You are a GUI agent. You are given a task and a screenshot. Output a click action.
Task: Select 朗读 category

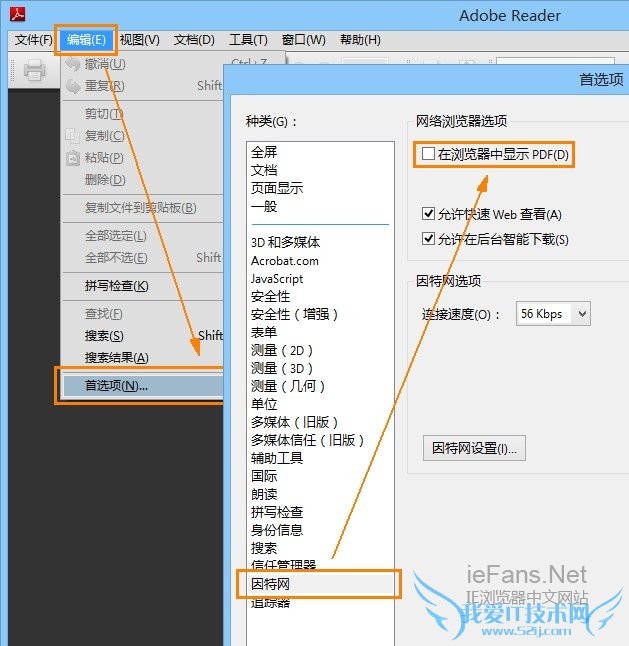(x=264, y=494)
